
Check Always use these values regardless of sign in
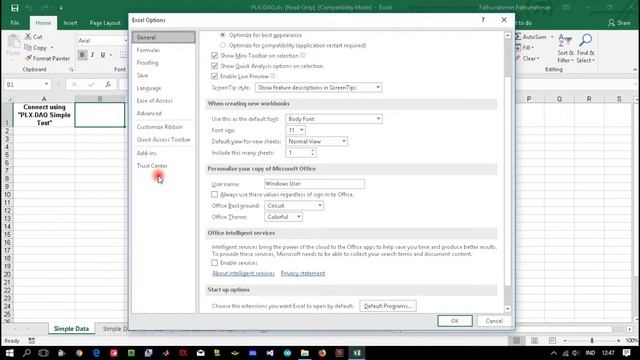click(x=215, y=194)
